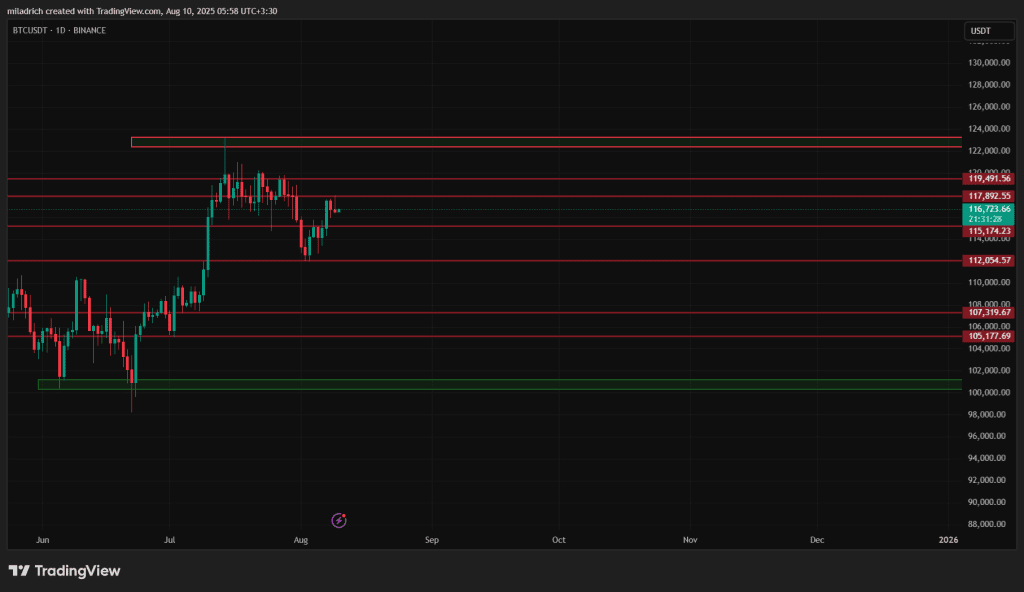The image size is (1024, 592).
Task: Click the Sep label on time axis
Action: click(432, 540)
